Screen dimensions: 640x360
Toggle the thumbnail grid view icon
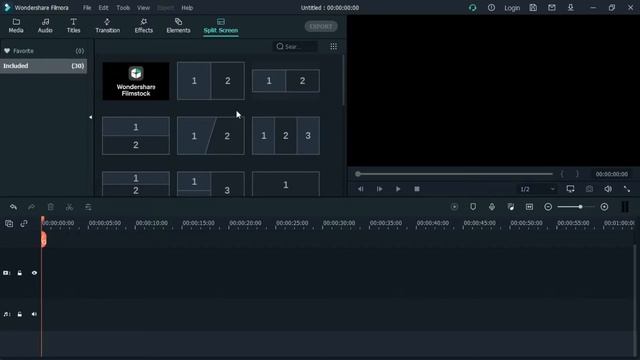coord(333,47)
